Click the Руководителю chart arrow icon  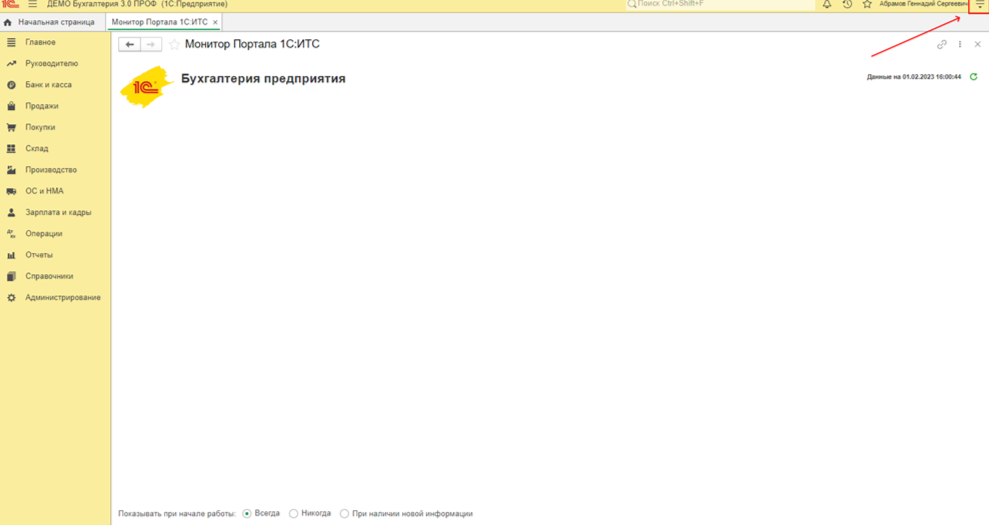[x=11, y=64]
